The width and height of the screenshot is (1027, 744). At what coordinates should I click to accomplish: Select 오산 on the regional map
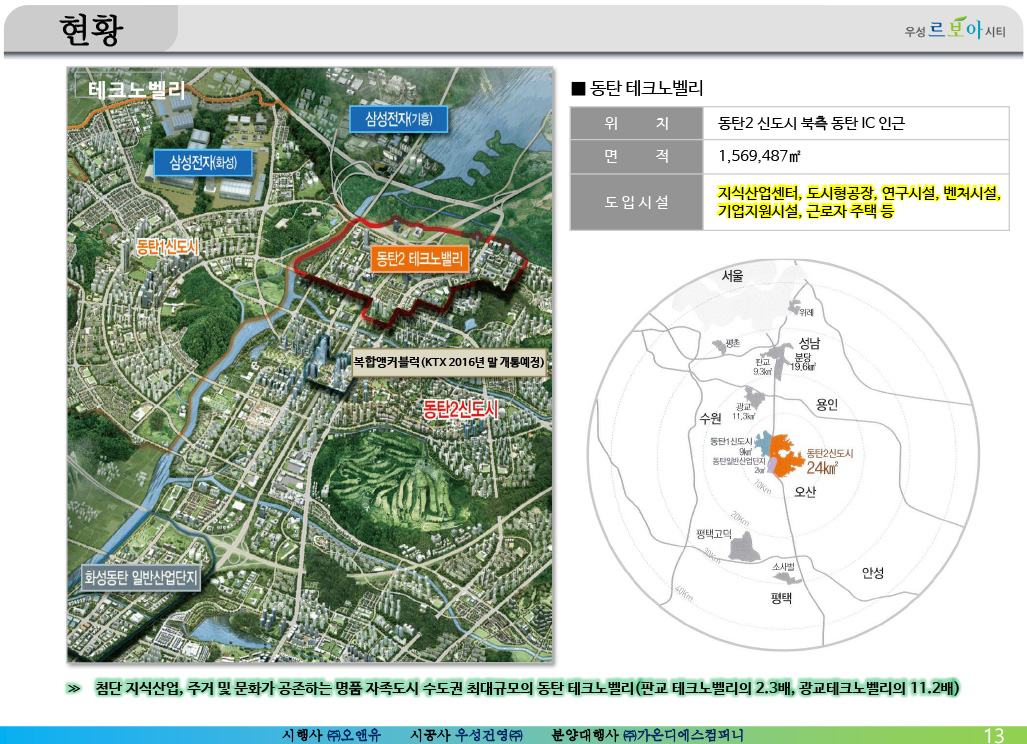805,492
